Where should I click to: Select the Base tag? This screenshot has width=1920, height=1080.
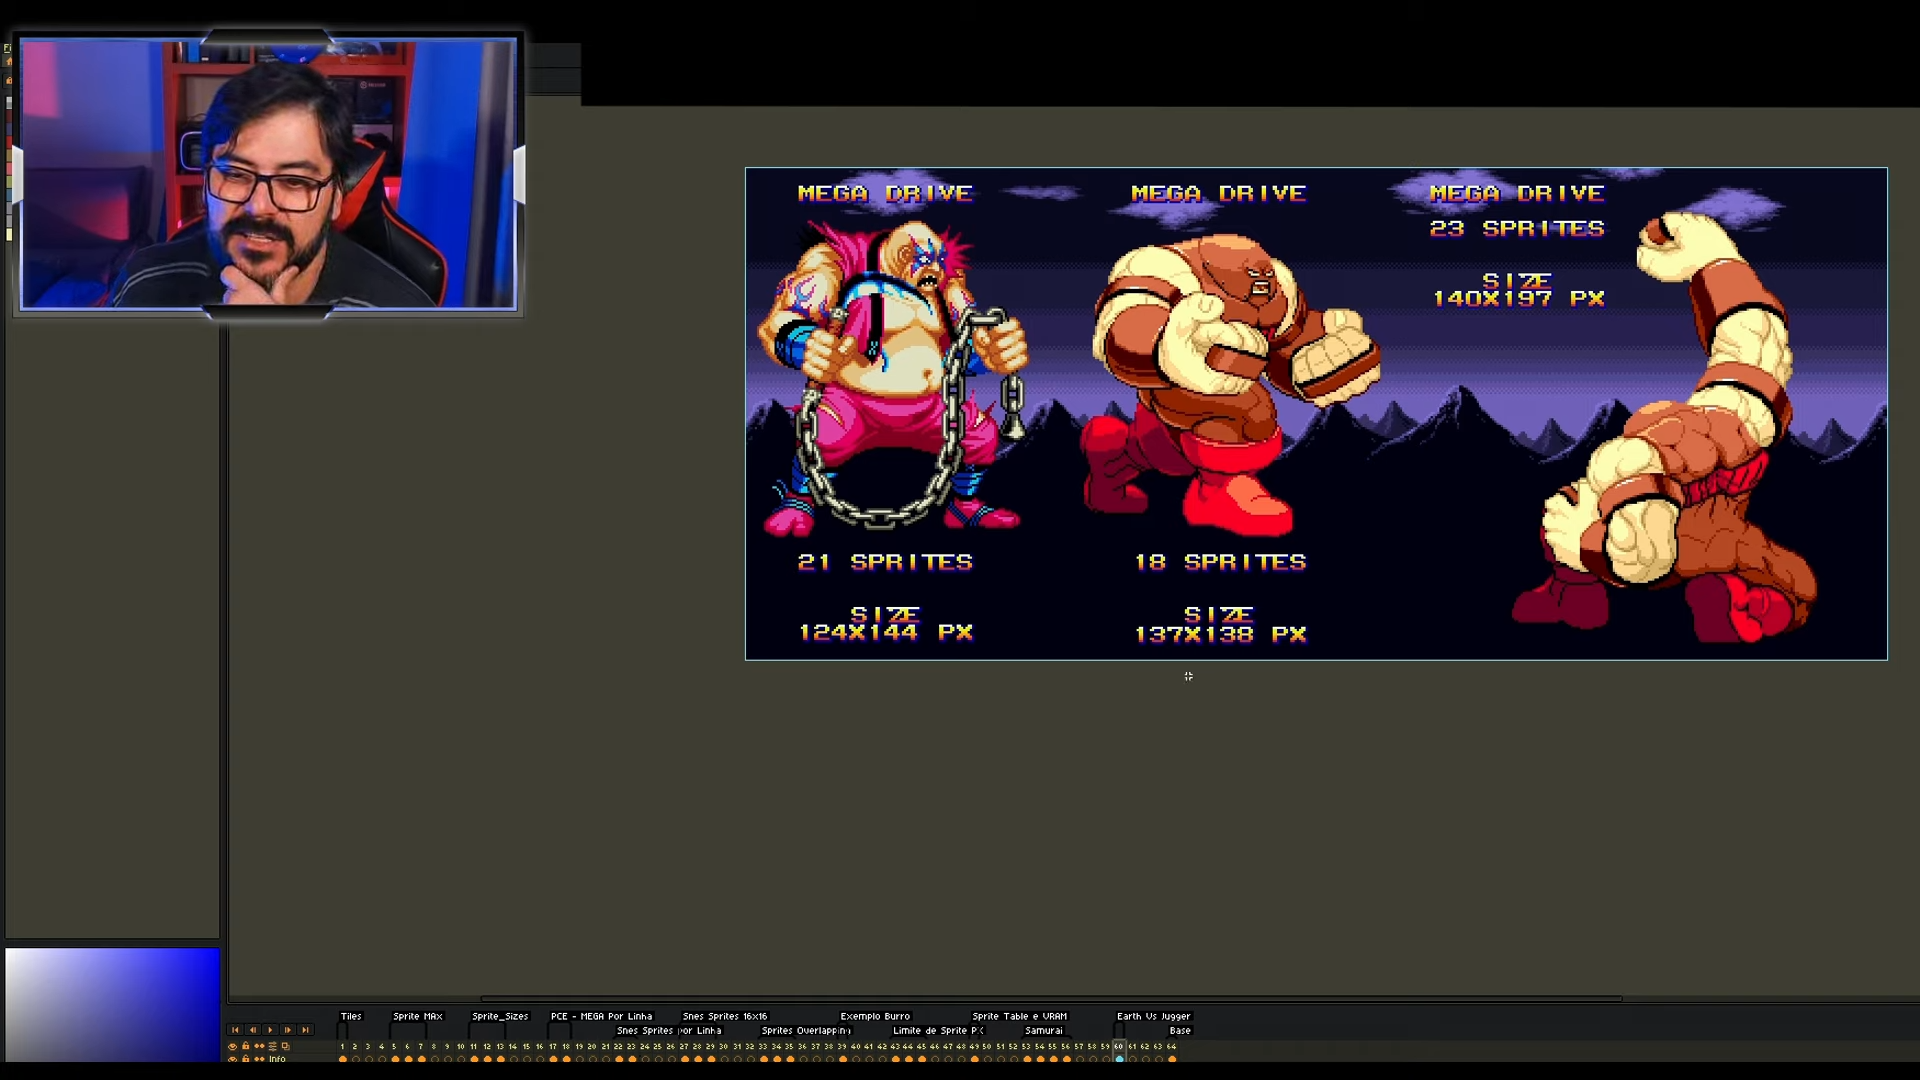1180,1030
